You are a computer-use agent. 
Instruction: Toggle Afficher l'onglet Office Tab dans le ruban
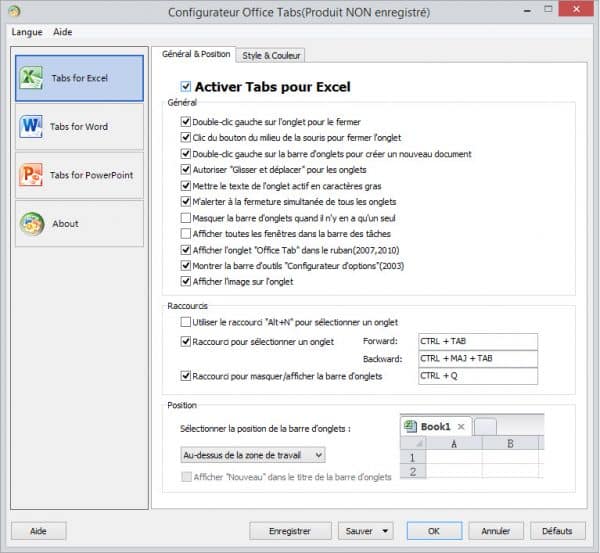pyautogui.click(x=186, y=250)
